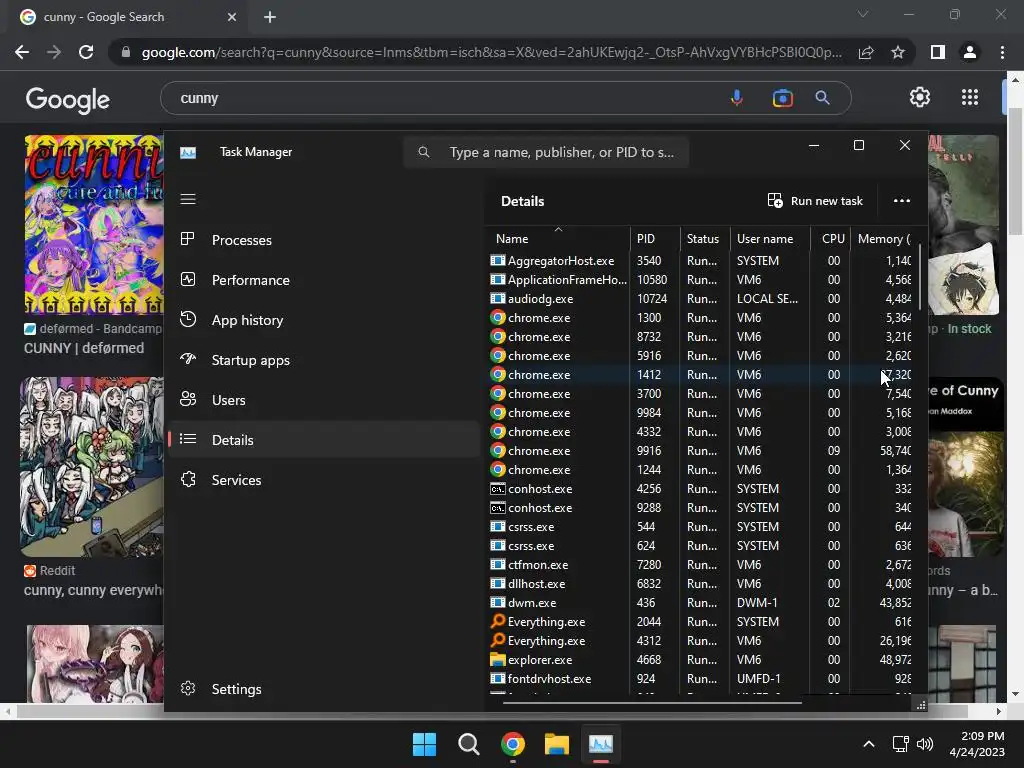Open the Processes page in Task Manager
Screen dimensions: 1024x768
pyautogui.click(x=325, y=240)
